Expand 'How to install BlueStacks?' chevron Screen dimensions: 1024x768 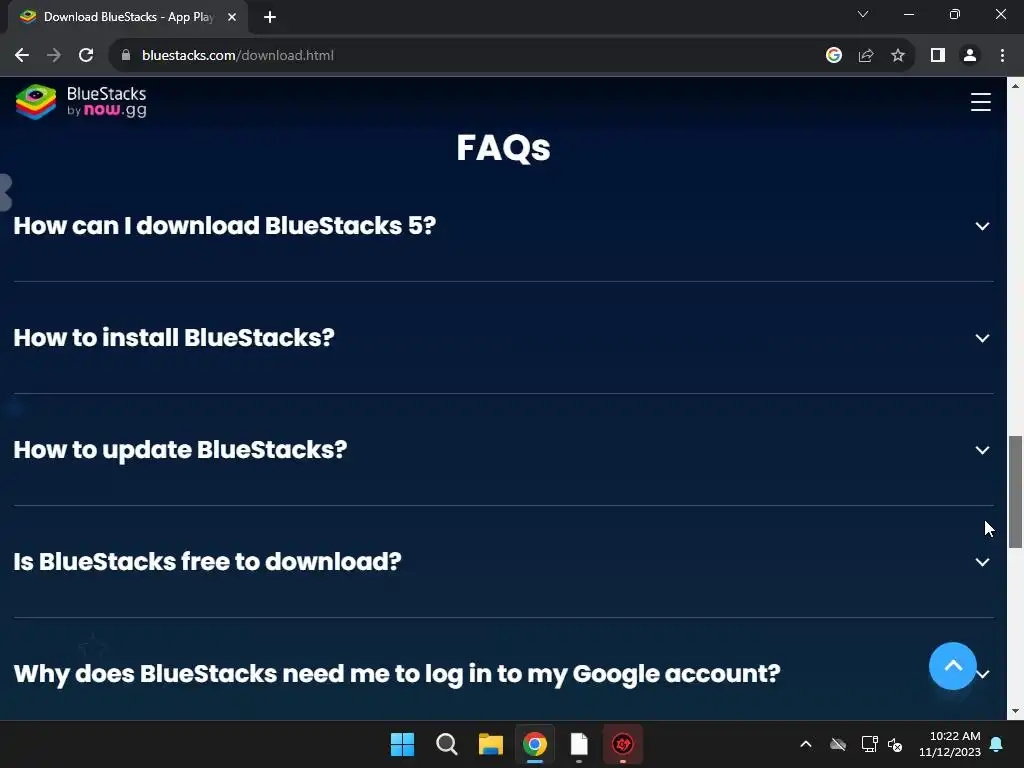(x=982, y=338)
